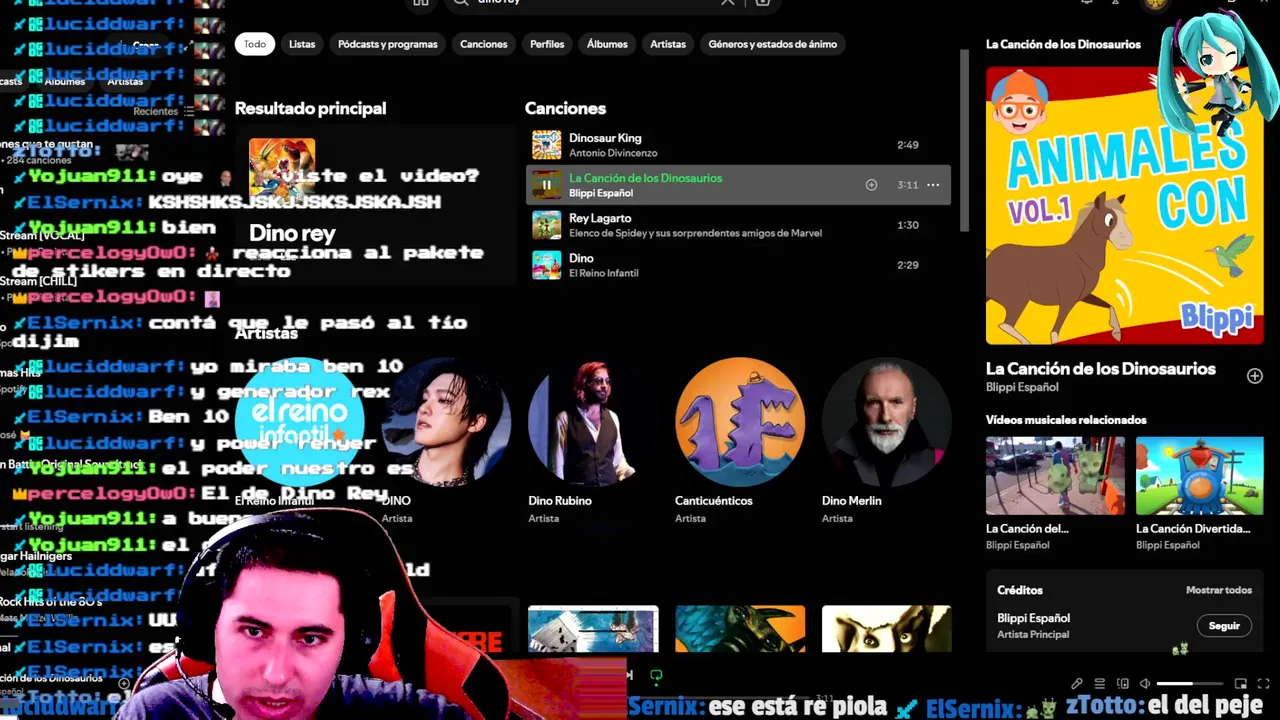The image size is (1280, 720).
Task: Open Blippi Español link under highlighted song
Action: click(601, 193)
